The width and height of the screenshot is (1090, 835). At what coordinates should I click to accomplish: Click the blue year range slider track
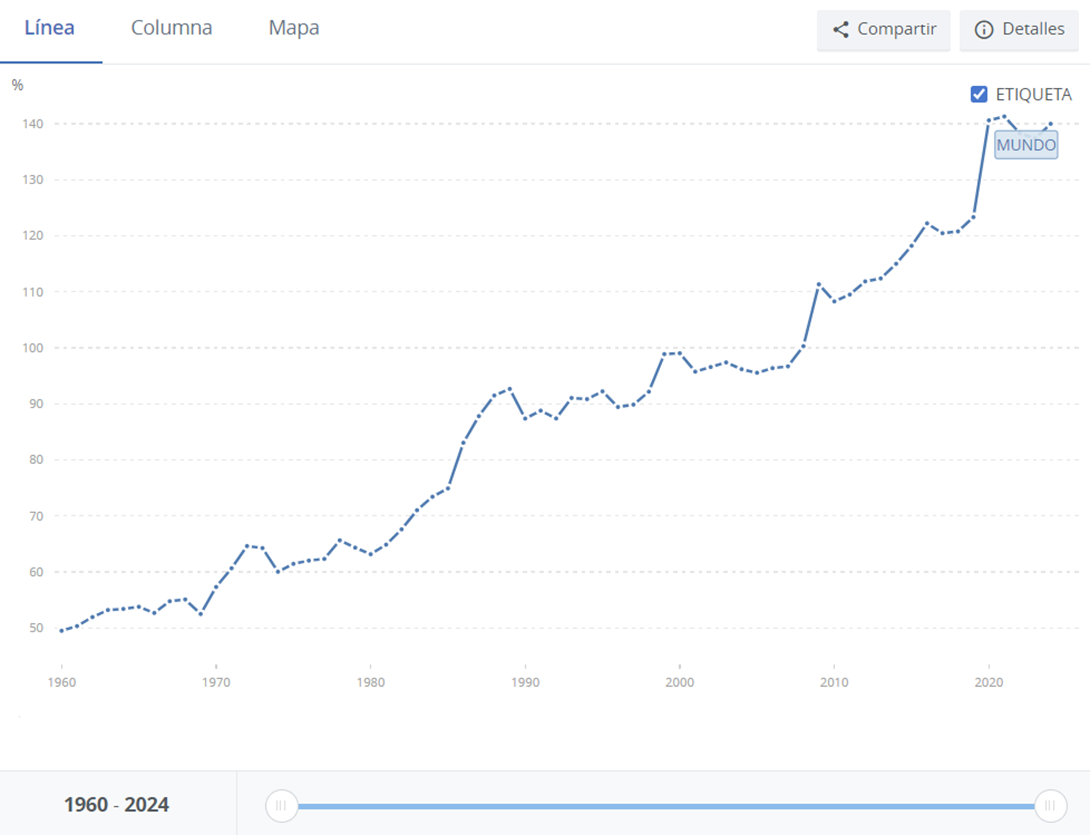pyautogui.click(x=665, y=805)
